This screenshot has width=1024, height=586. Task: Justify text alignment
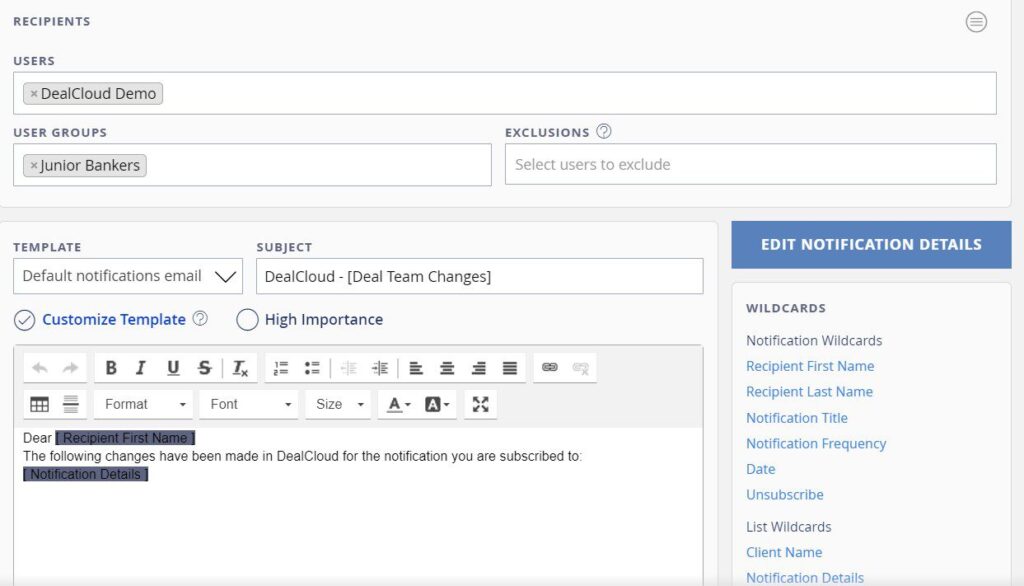tap(510, 368)
